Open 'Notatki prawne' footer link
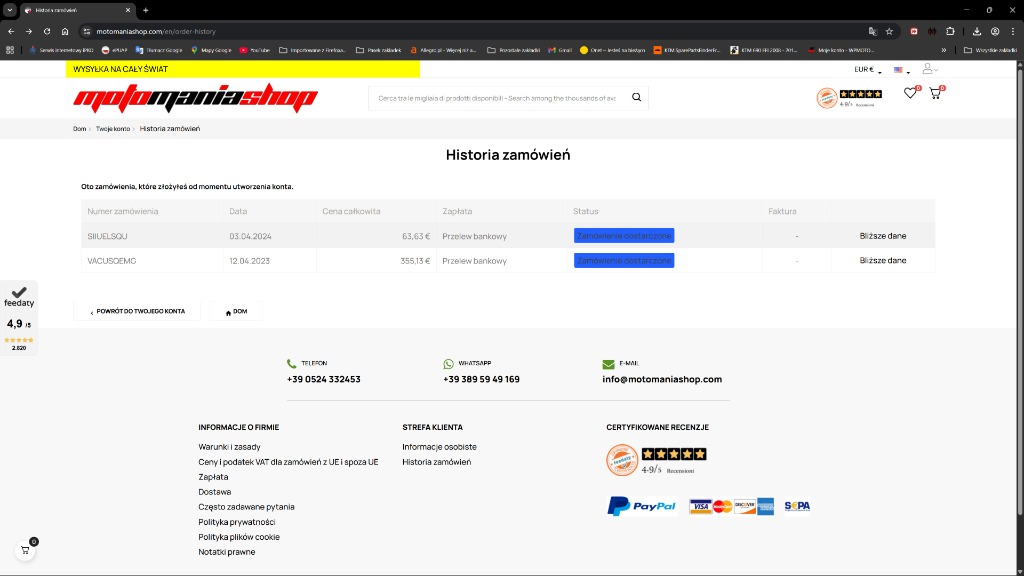 227,552
